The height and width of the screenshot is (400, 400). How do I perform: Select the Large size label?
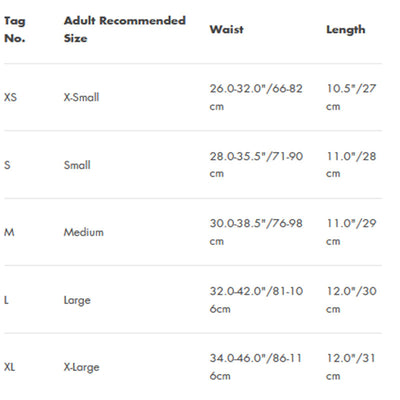(x=77, y=300)
